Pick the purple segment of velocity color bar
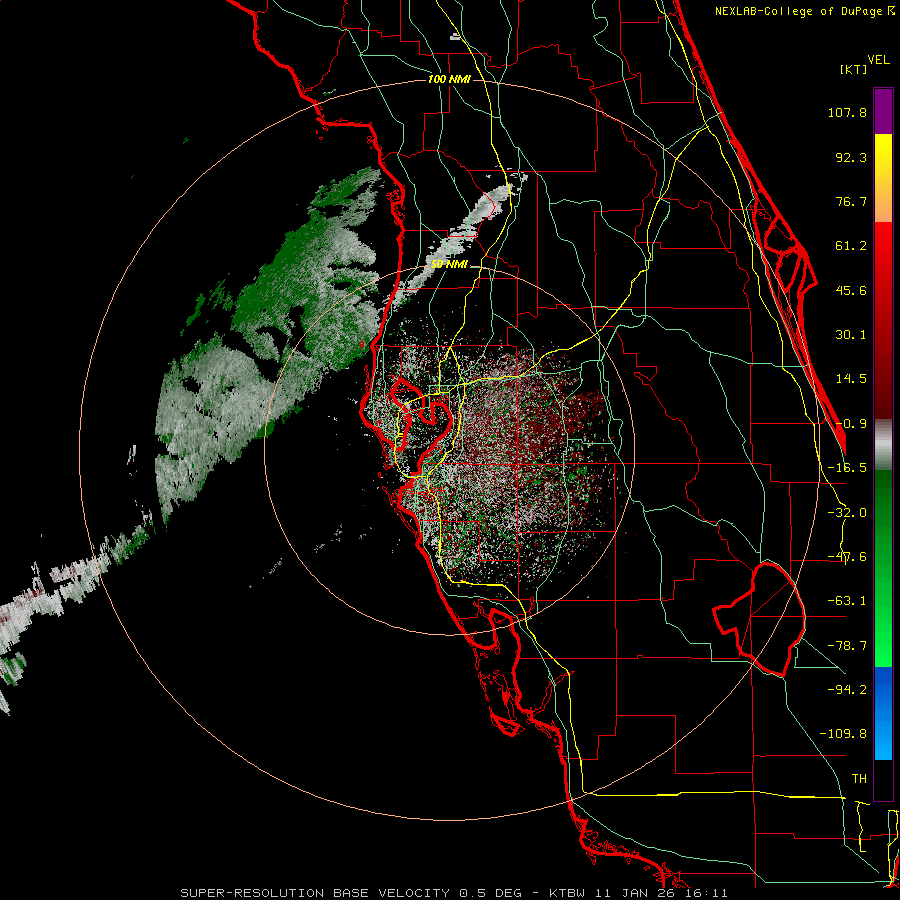900x900 pixels. pyautogui.click(x=883, y=111)
